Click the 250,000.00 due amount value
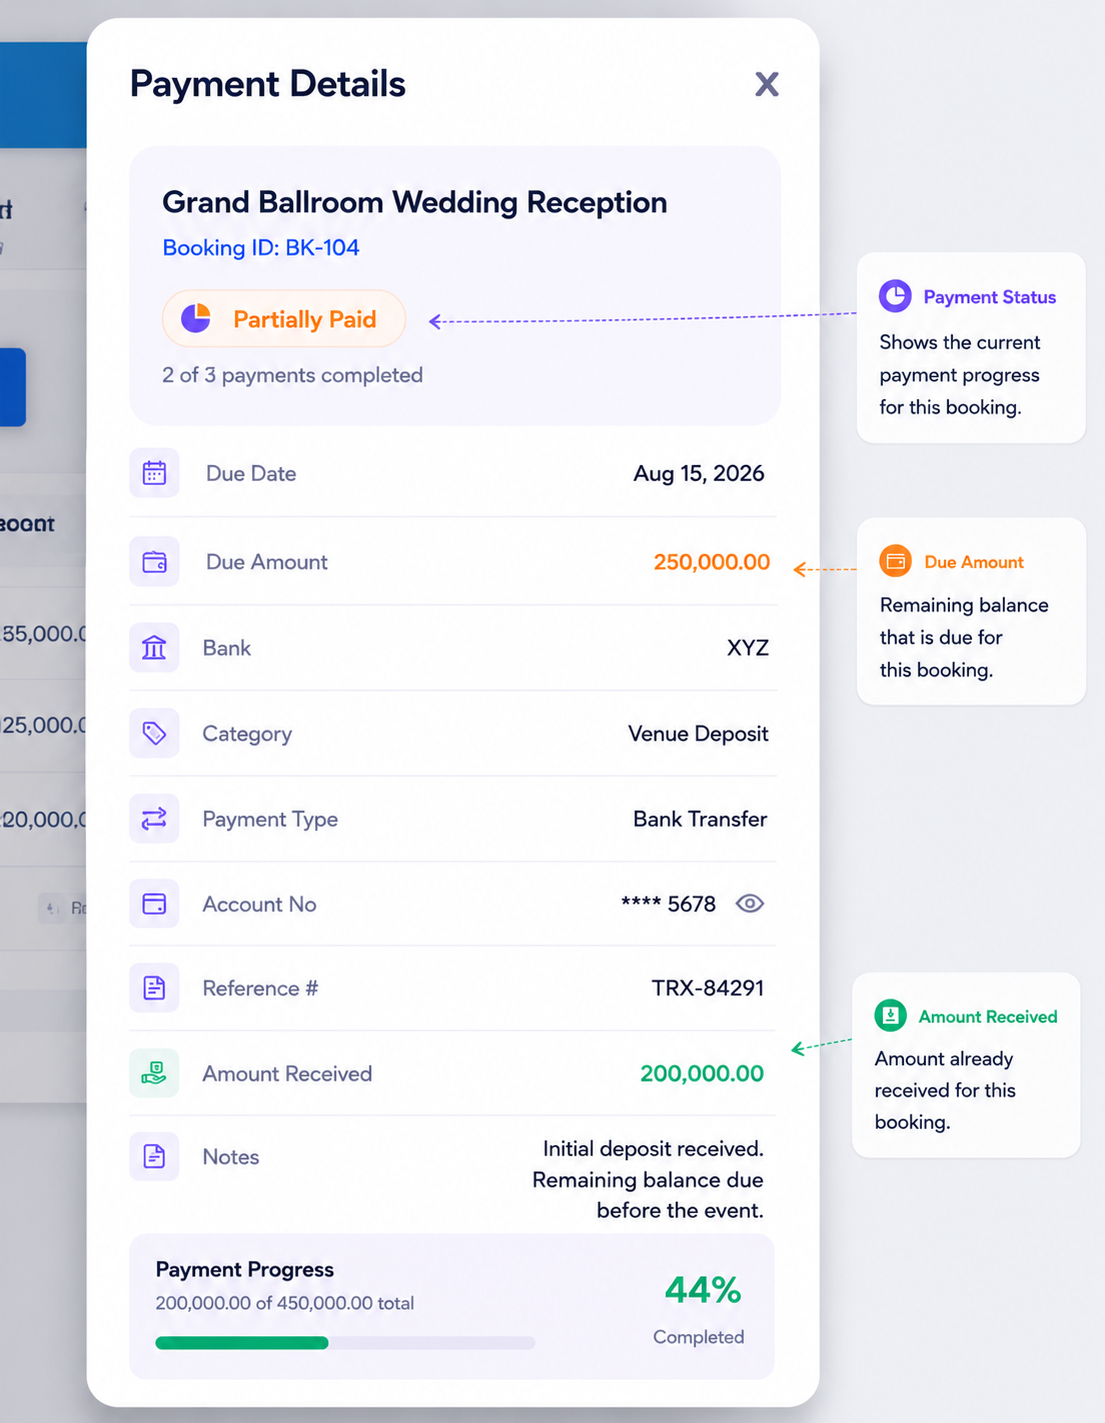The image size is (1105, 1423). pyautogui.click(x=712, y=562)
